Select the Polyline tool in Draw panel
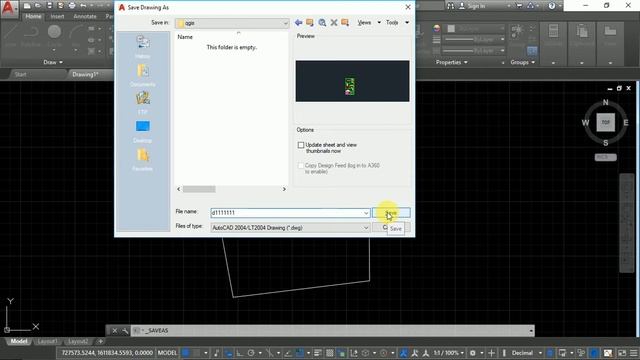640x360 pixels. click(x=31, y=34)
